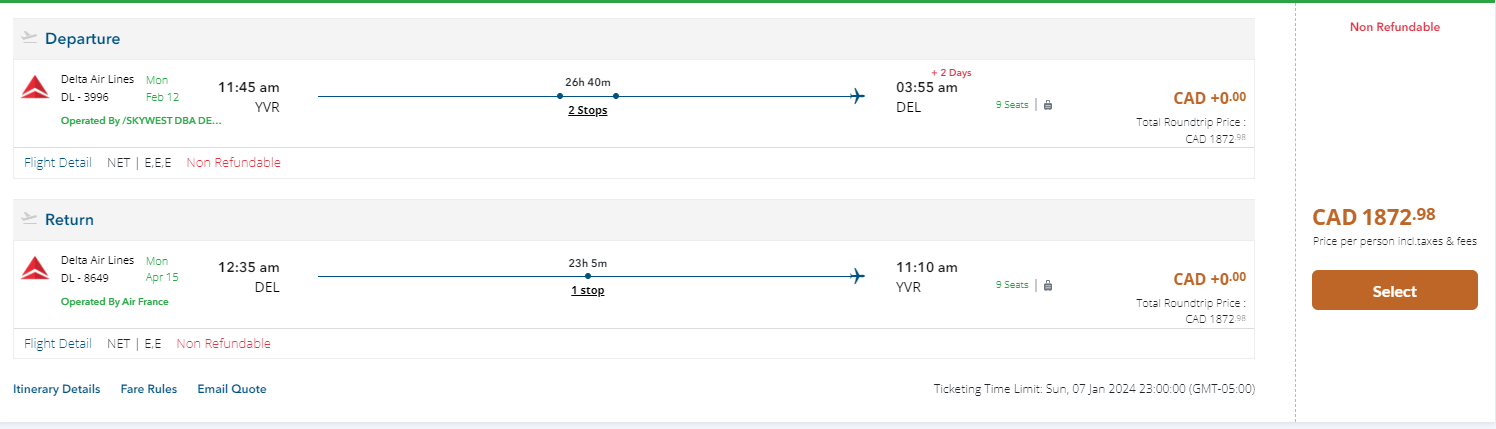Open Flight Detail for the departure flight

[58, 163]
